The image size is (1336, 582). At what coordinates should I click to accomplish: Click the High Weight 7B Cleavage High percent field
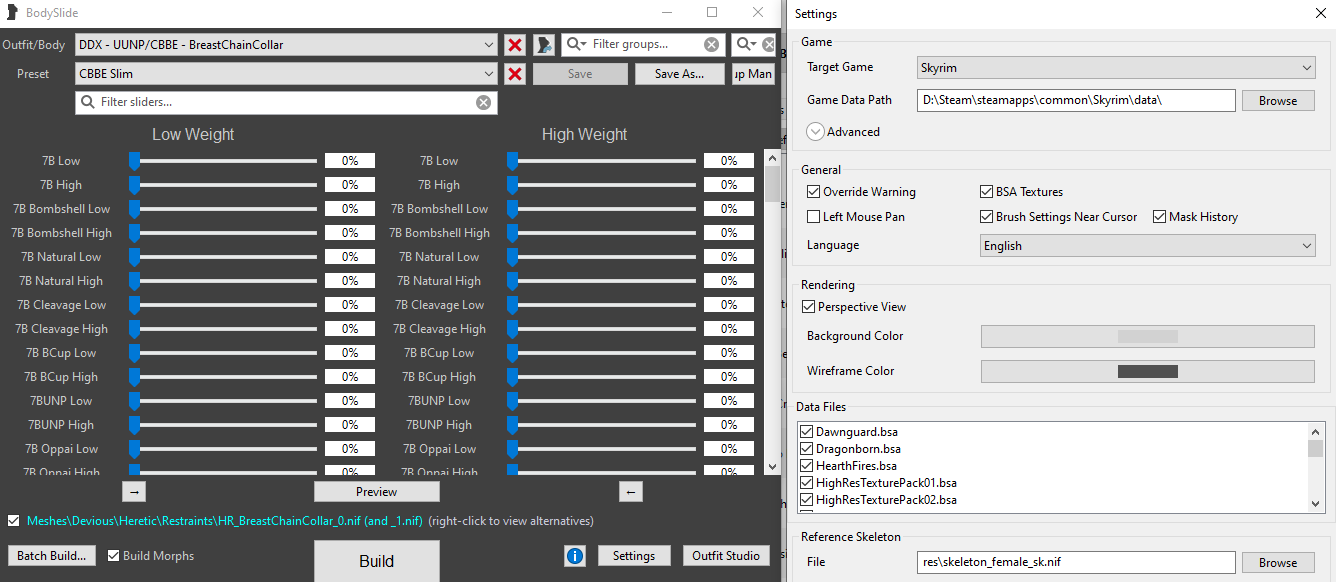(729, 329)
